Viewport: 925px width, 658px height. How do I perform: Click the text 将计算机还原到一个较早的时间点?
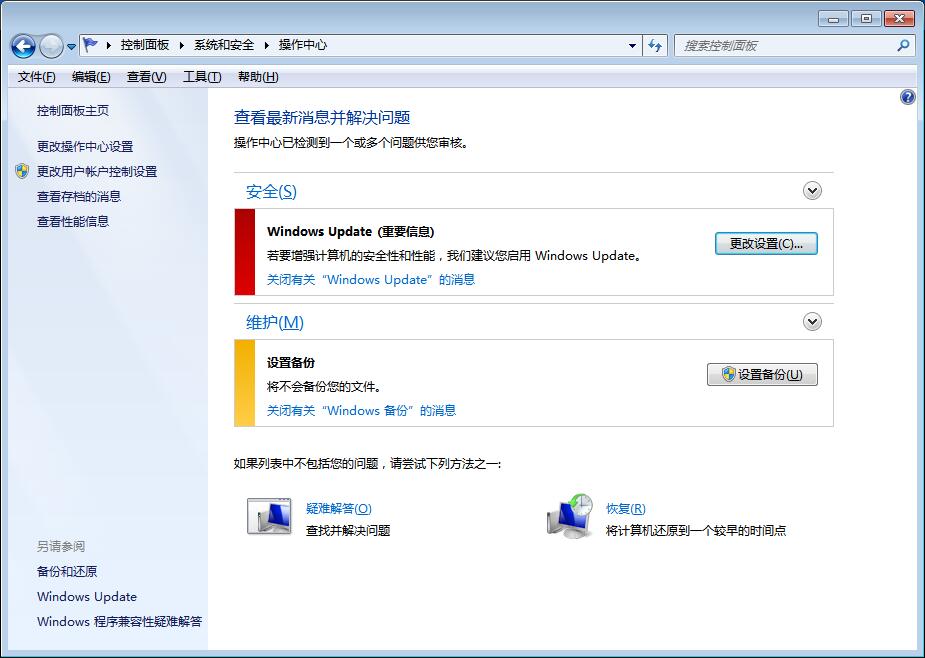696,531
